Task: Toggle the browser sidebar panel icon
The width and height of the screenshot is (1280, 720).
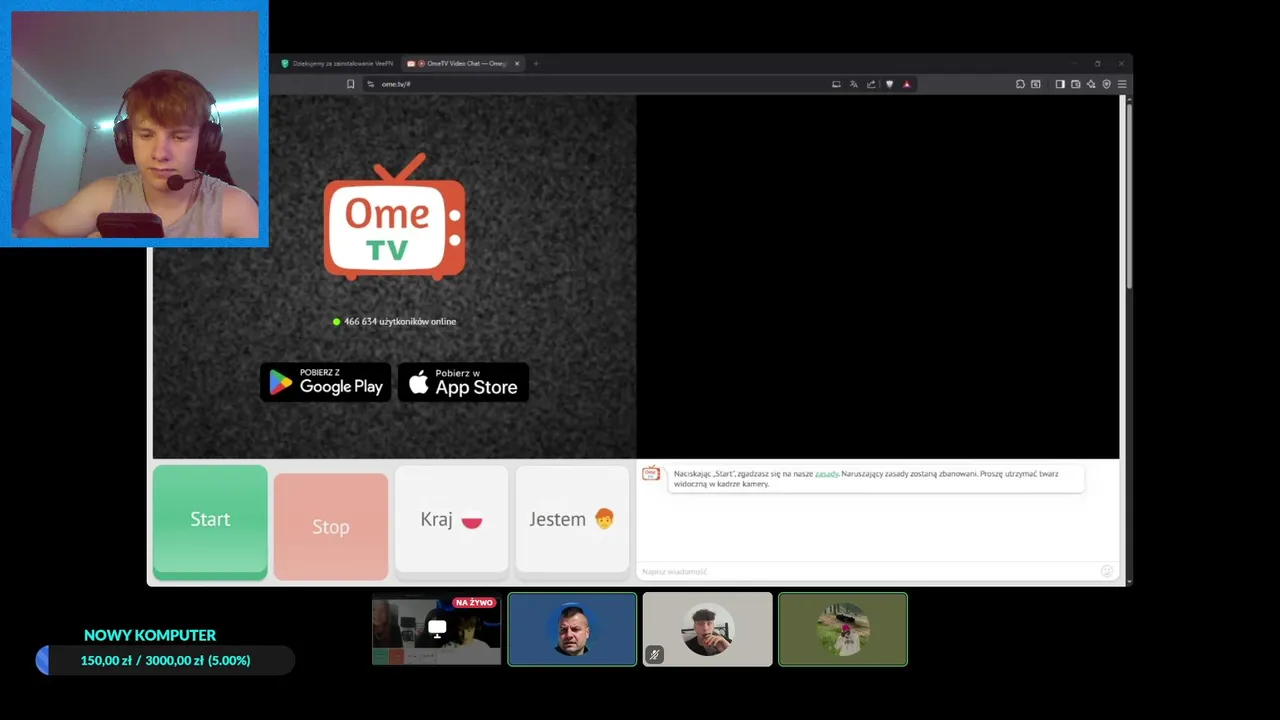Action: (1060, 84)
